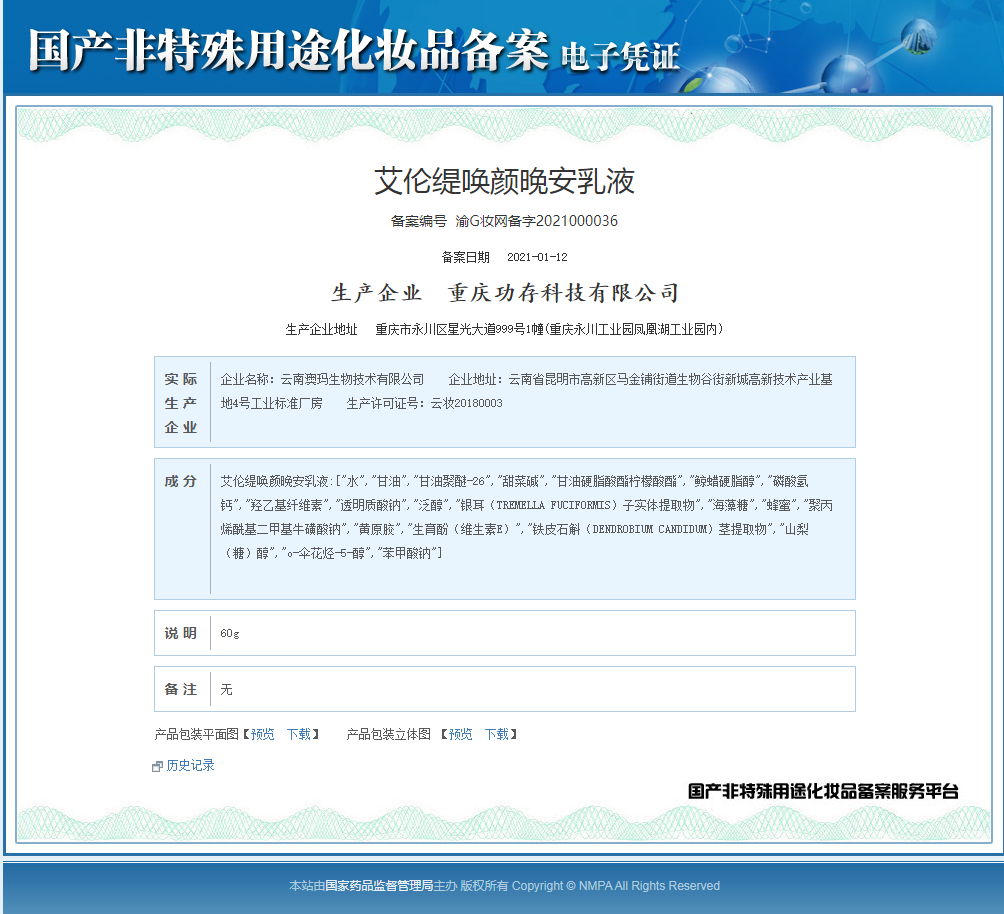Preview the 产品包装平面图 image

pos(263,734)
